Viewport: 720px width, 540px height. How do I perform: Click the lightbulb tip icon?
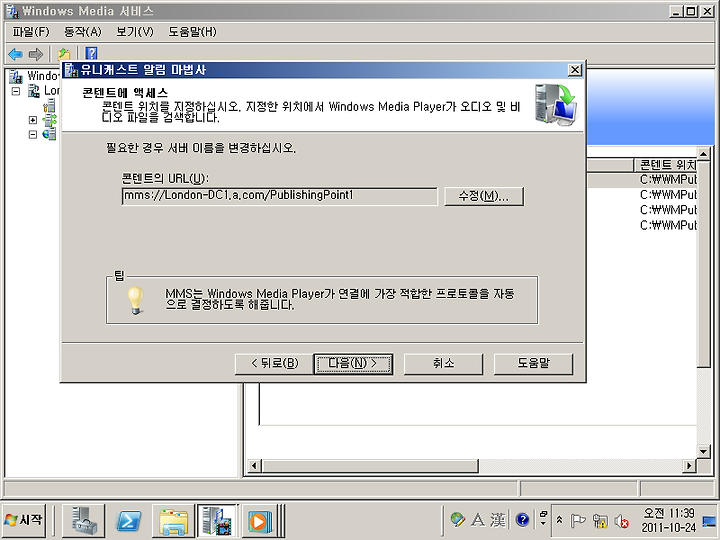pyautogui.click(x=135, y=300)
